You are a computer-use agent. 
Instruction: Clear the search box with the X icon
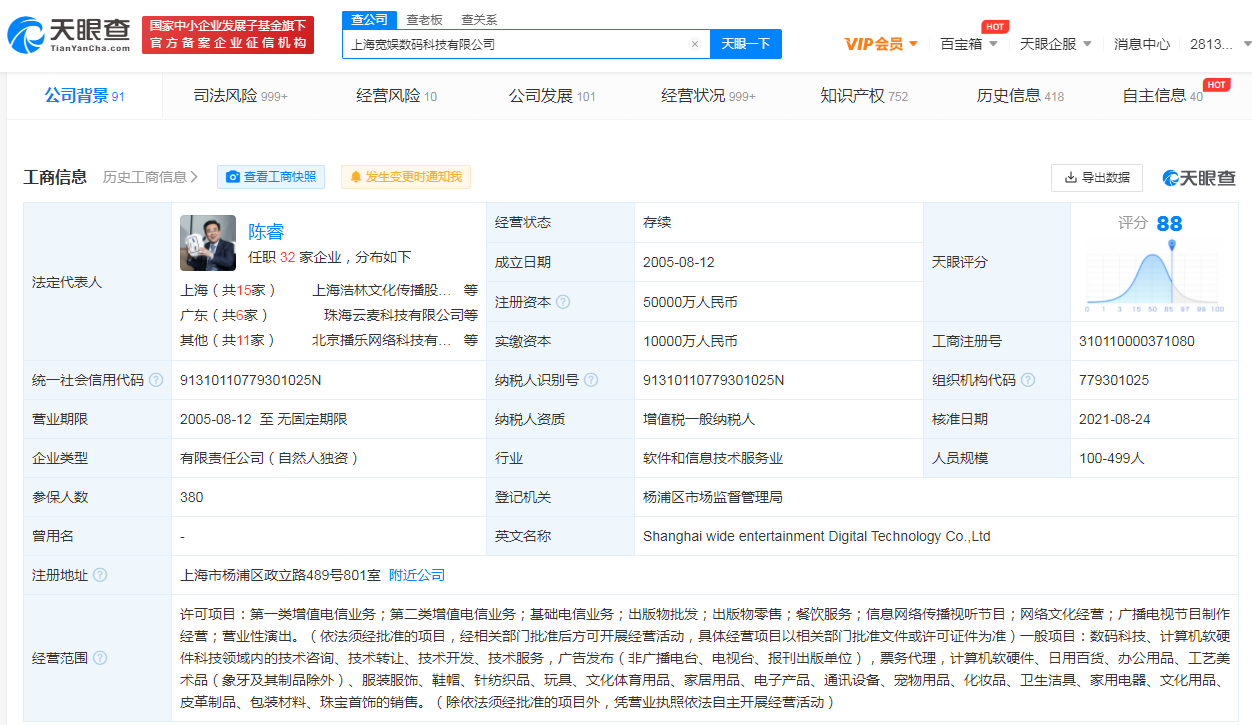pyautogui.click(x=695, y=44)
